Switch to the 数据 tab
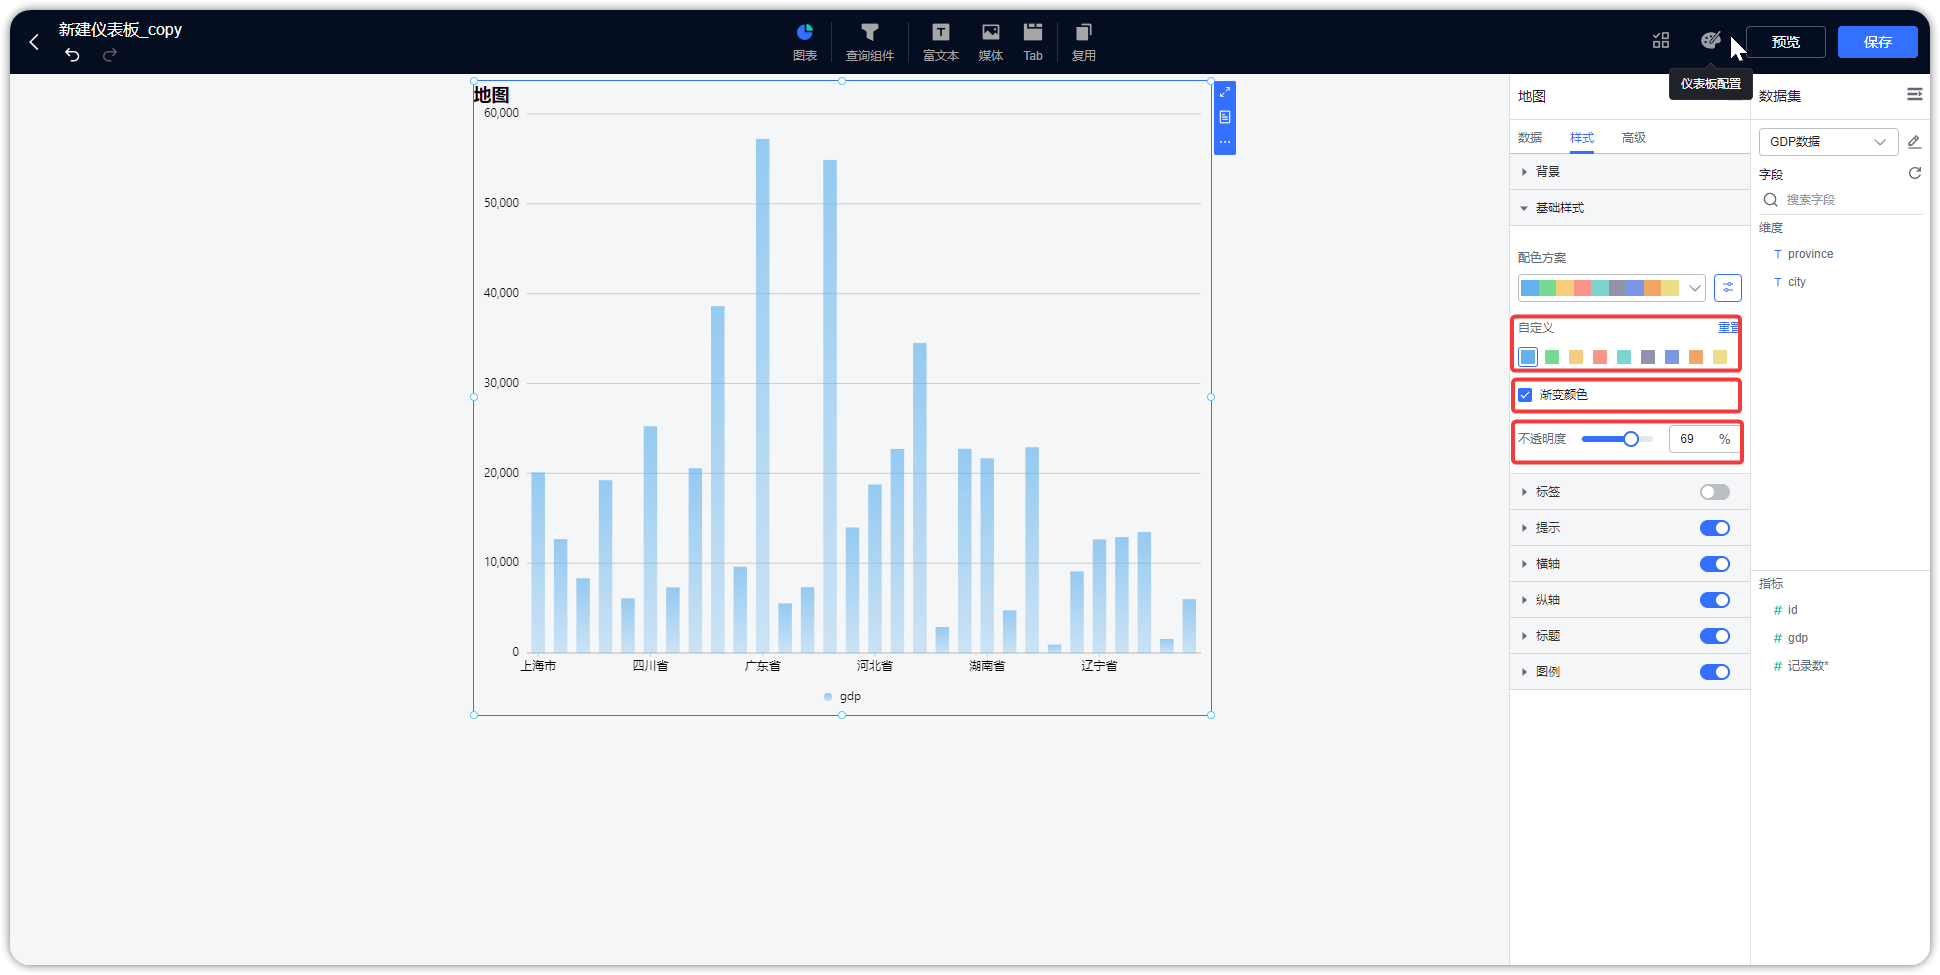1940x975 pixels. [x=1530, y=138]
